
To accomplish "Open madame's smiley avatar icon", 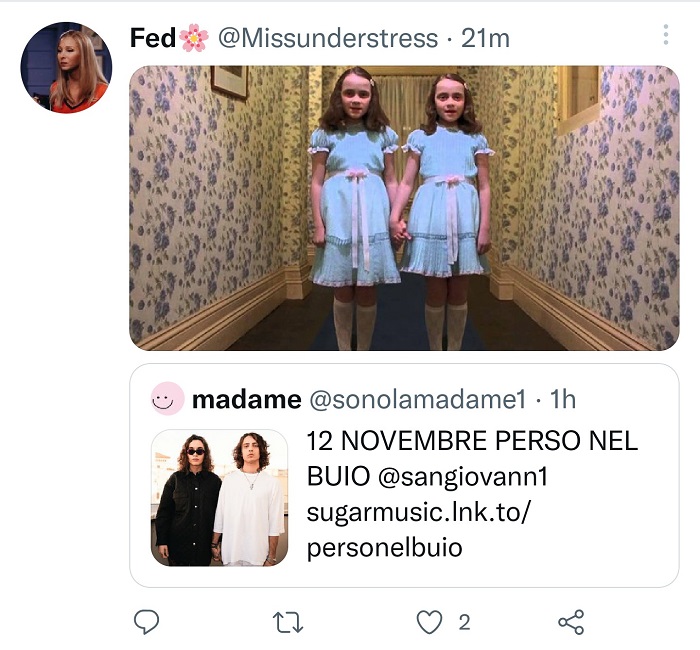I will click(x=167, y=399).
